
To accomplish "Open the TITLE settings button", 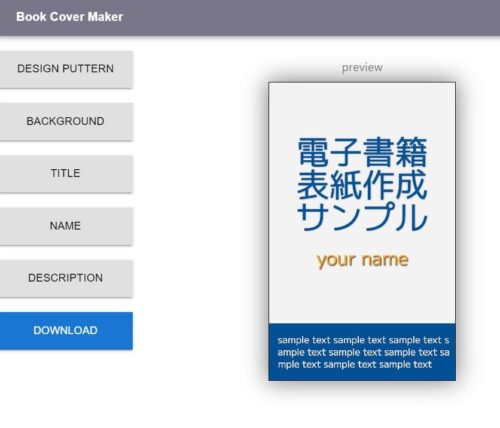I will pos(66,174).
